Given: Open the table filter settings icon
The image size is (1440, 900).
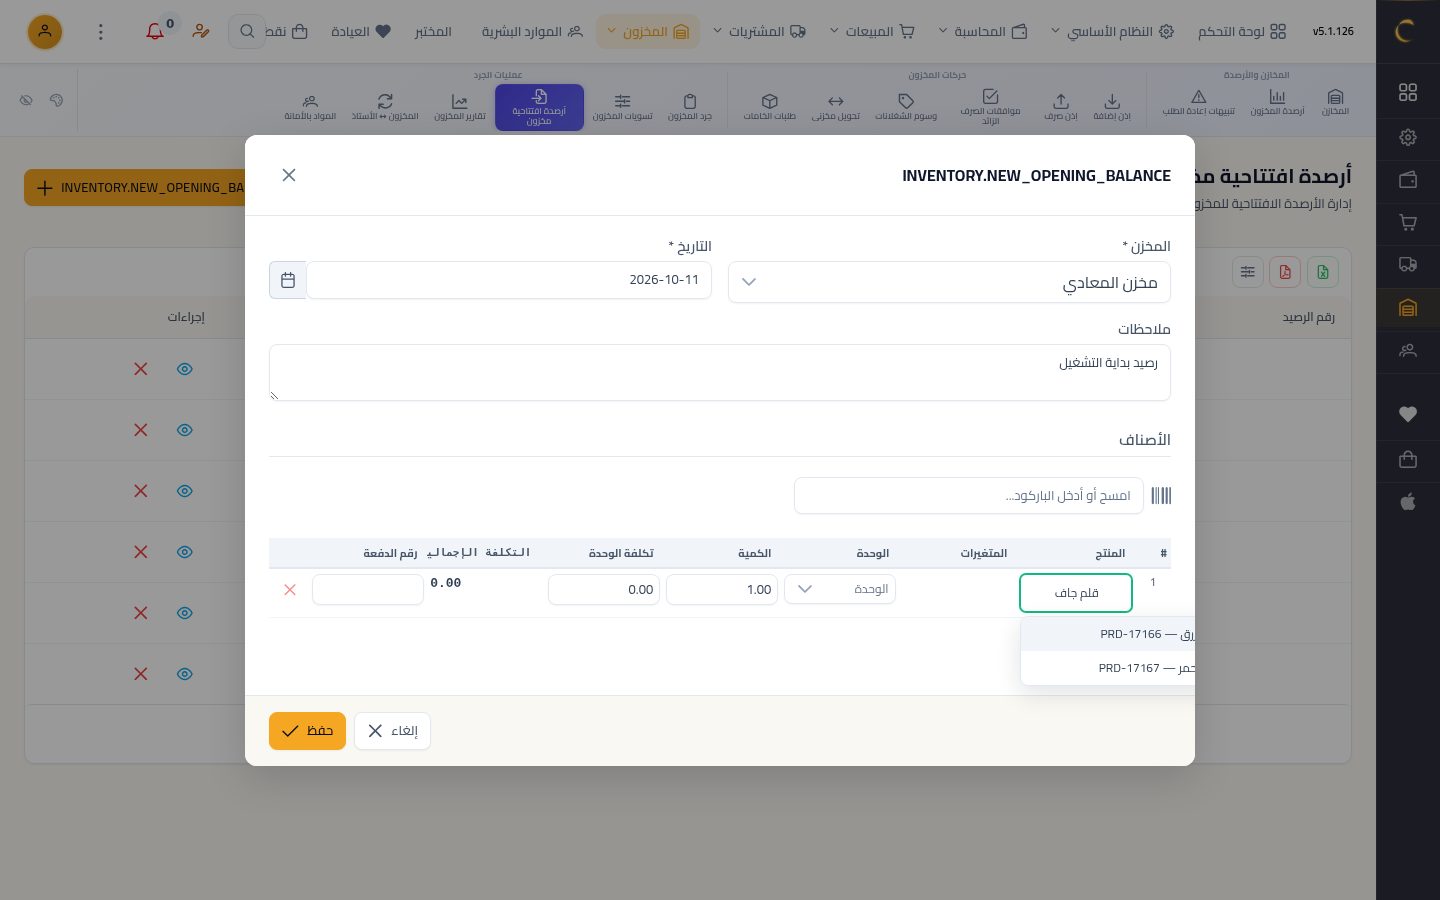Looking at the screenshot, I should pyautogui.click(x=1247, y=272).
